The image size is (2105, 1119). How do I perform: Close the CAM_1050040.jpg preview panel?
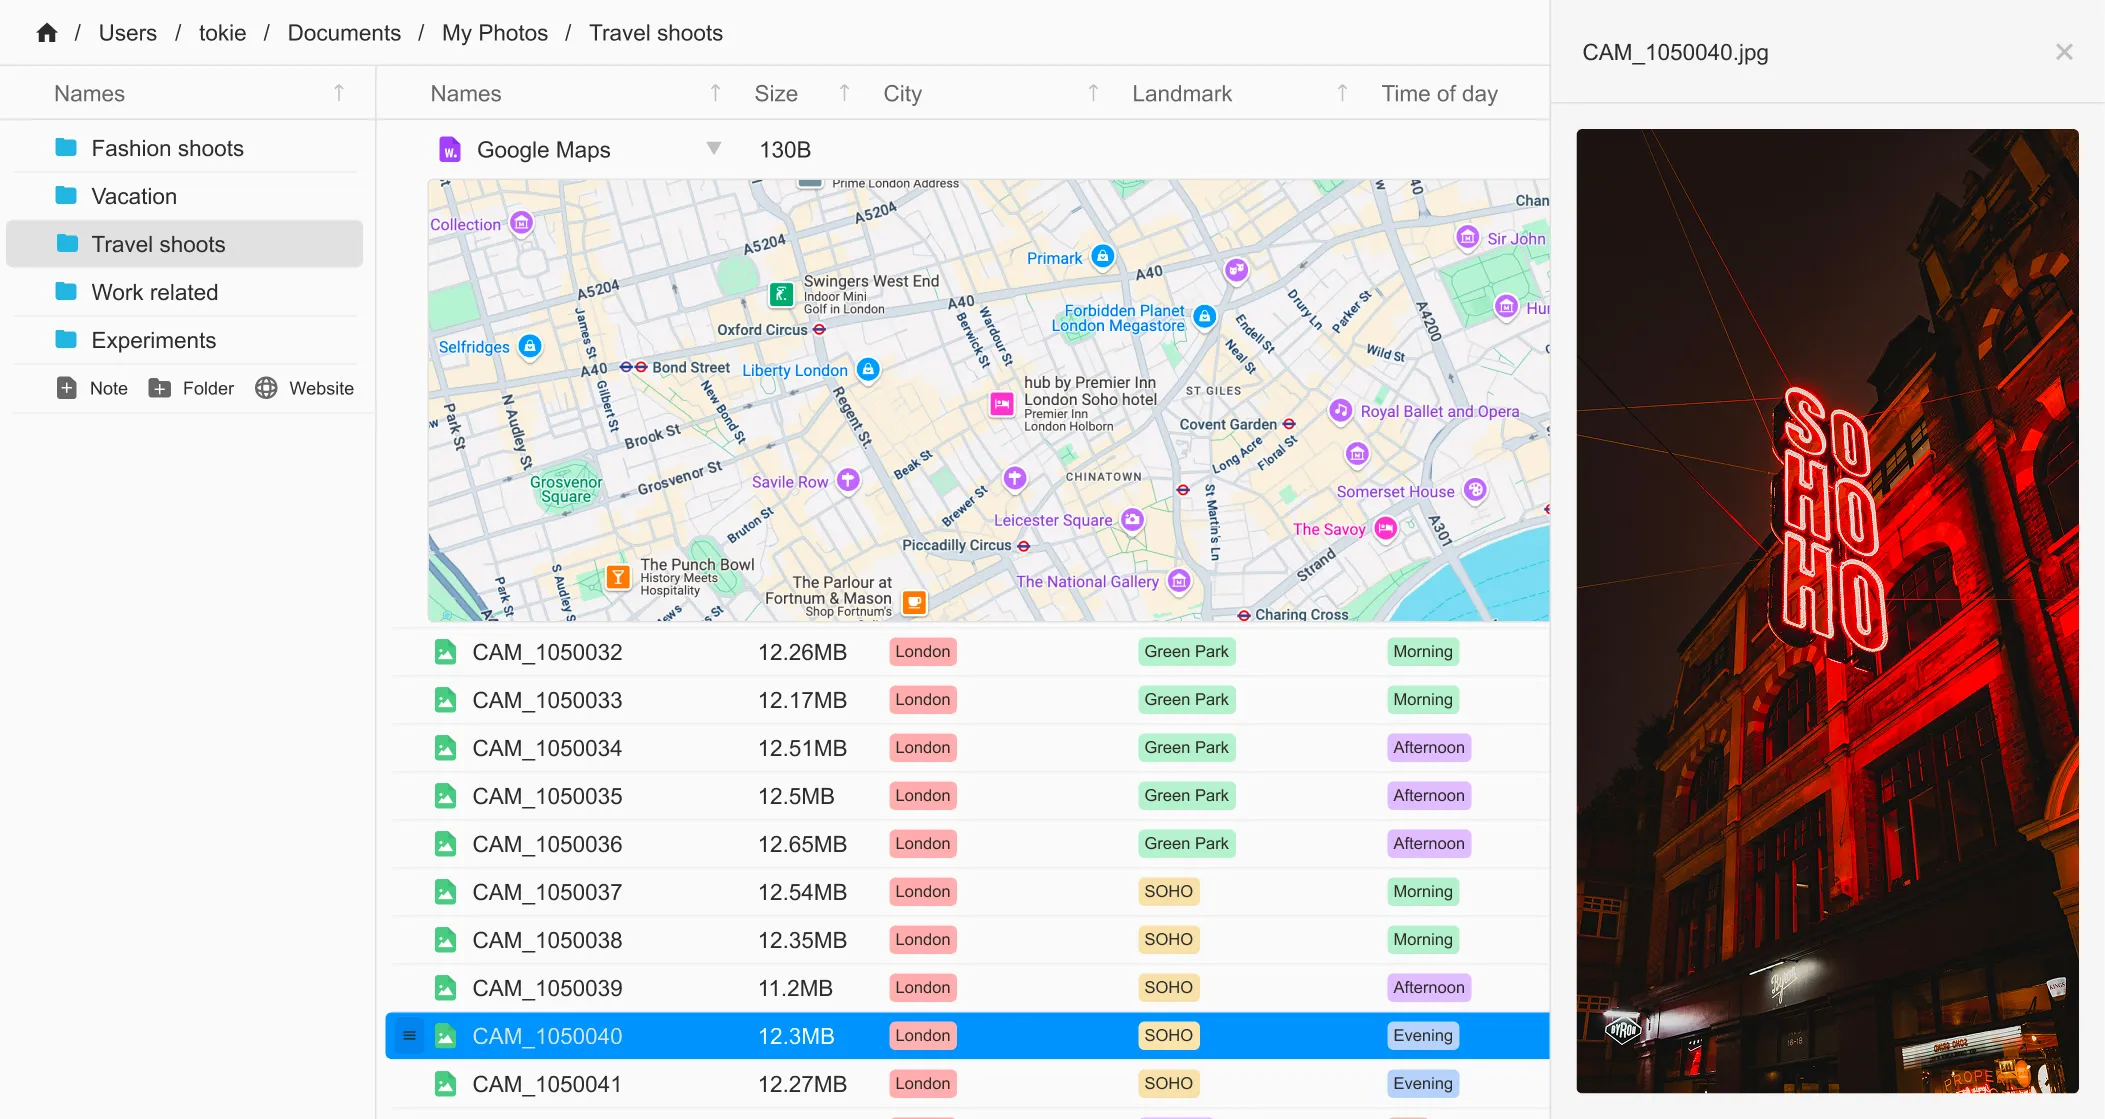tap(2064, 52)
